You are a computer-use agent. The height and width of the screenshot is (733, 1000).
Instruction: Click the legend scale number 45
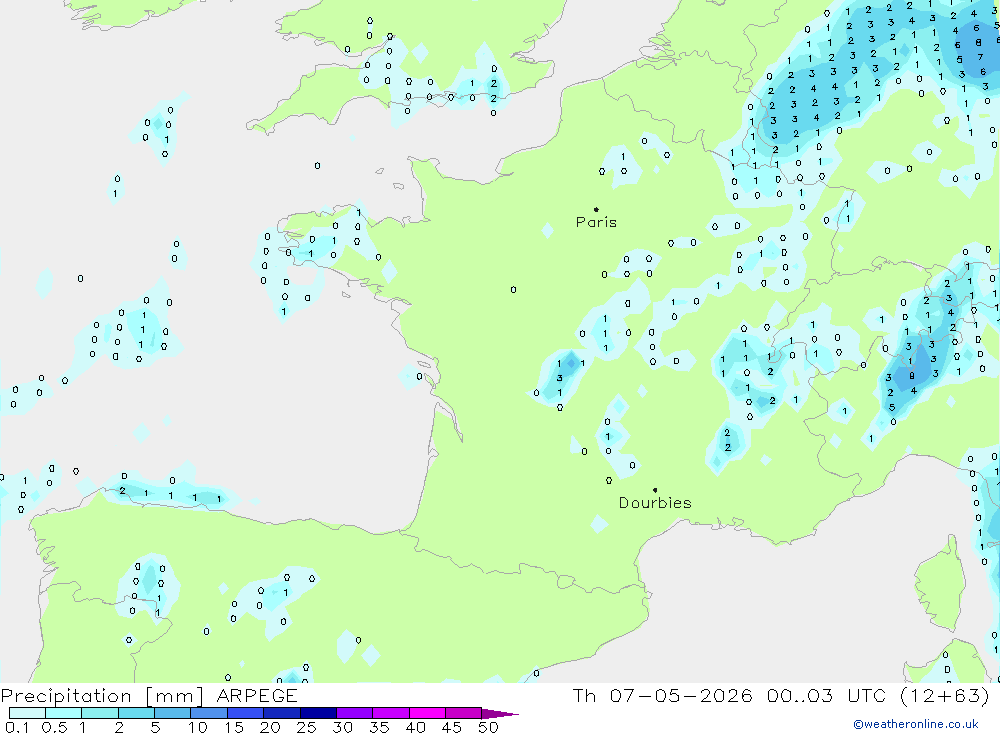(x=452, y=727)
